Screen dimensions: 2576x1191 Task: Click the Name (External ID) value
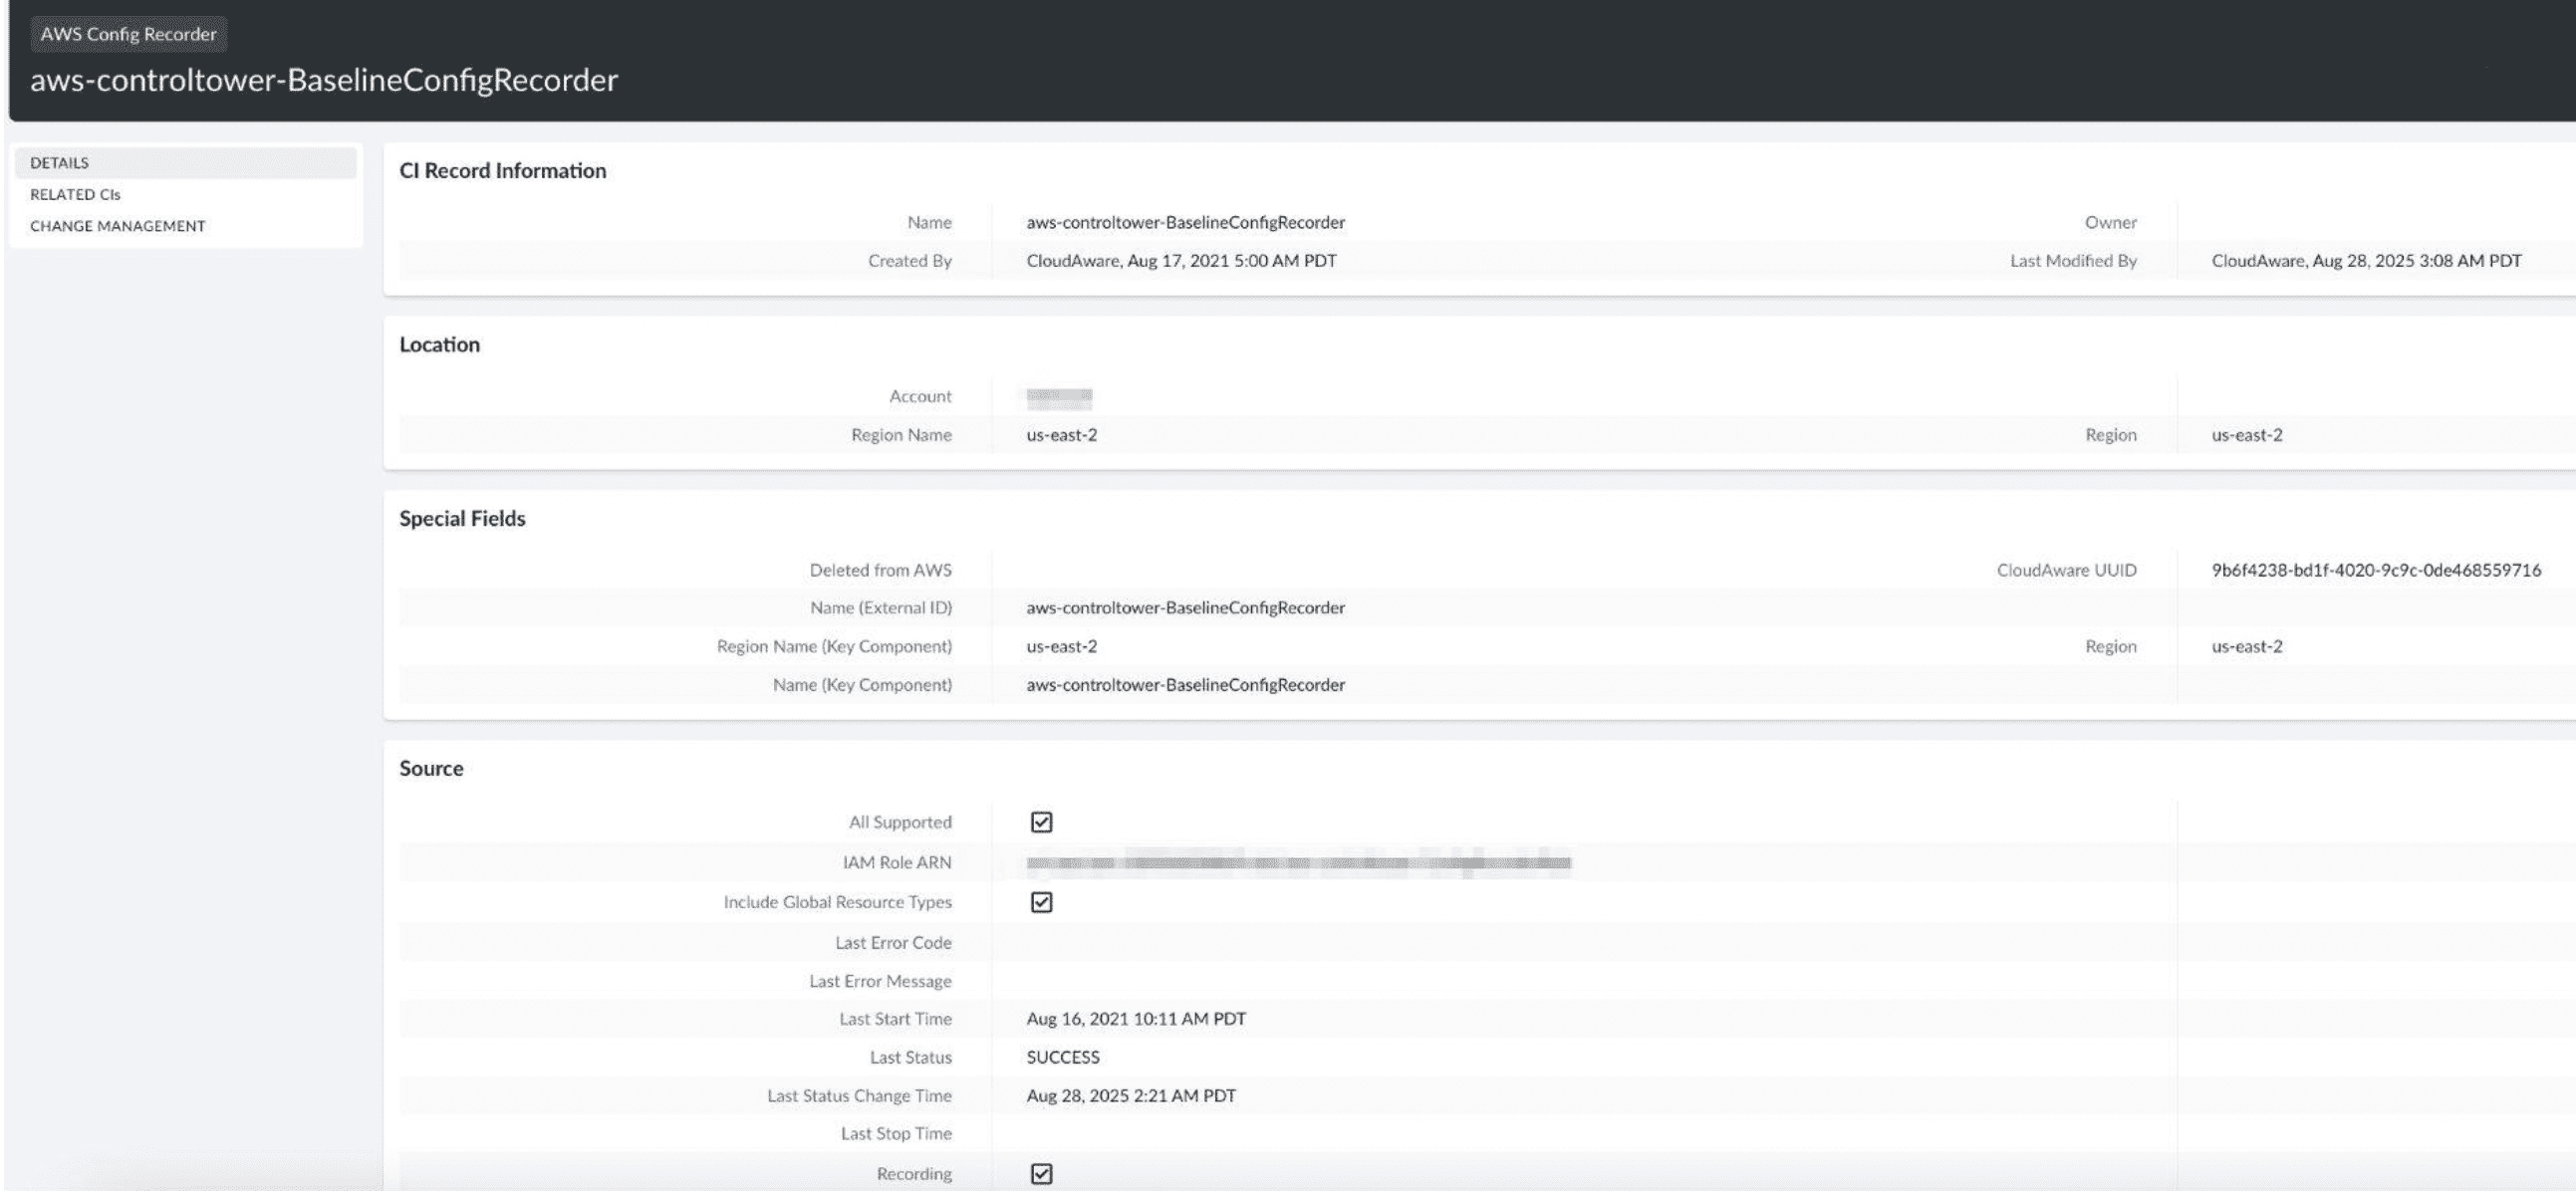[1185, 608]
